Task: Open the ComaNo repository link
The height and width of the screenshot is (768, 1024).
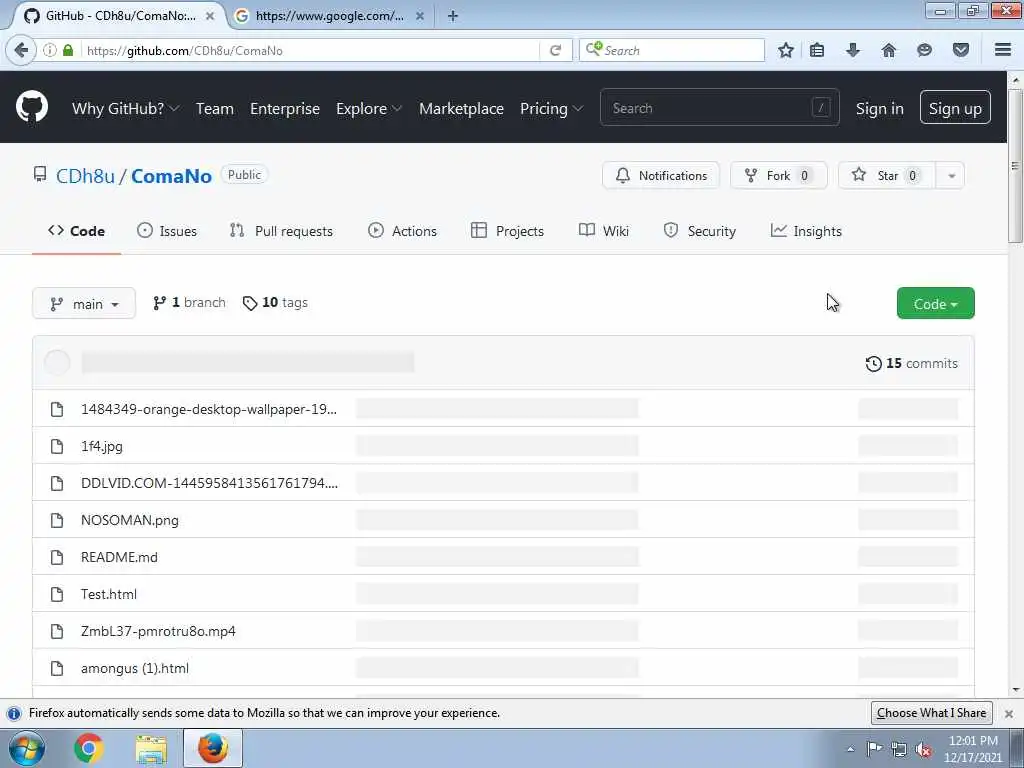Action: (171, 176)
